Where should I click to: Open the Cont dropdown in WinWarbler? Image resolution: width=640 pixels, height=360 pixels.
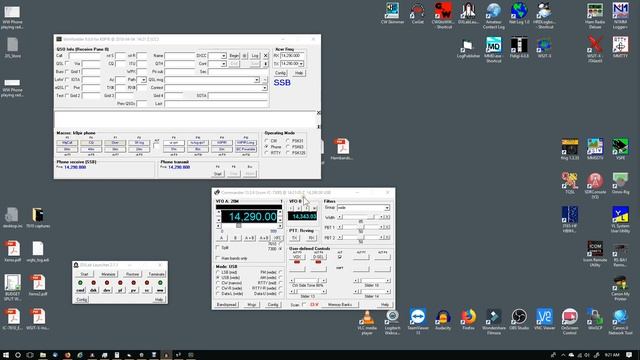pyautogui.click(x=224, y=64)
